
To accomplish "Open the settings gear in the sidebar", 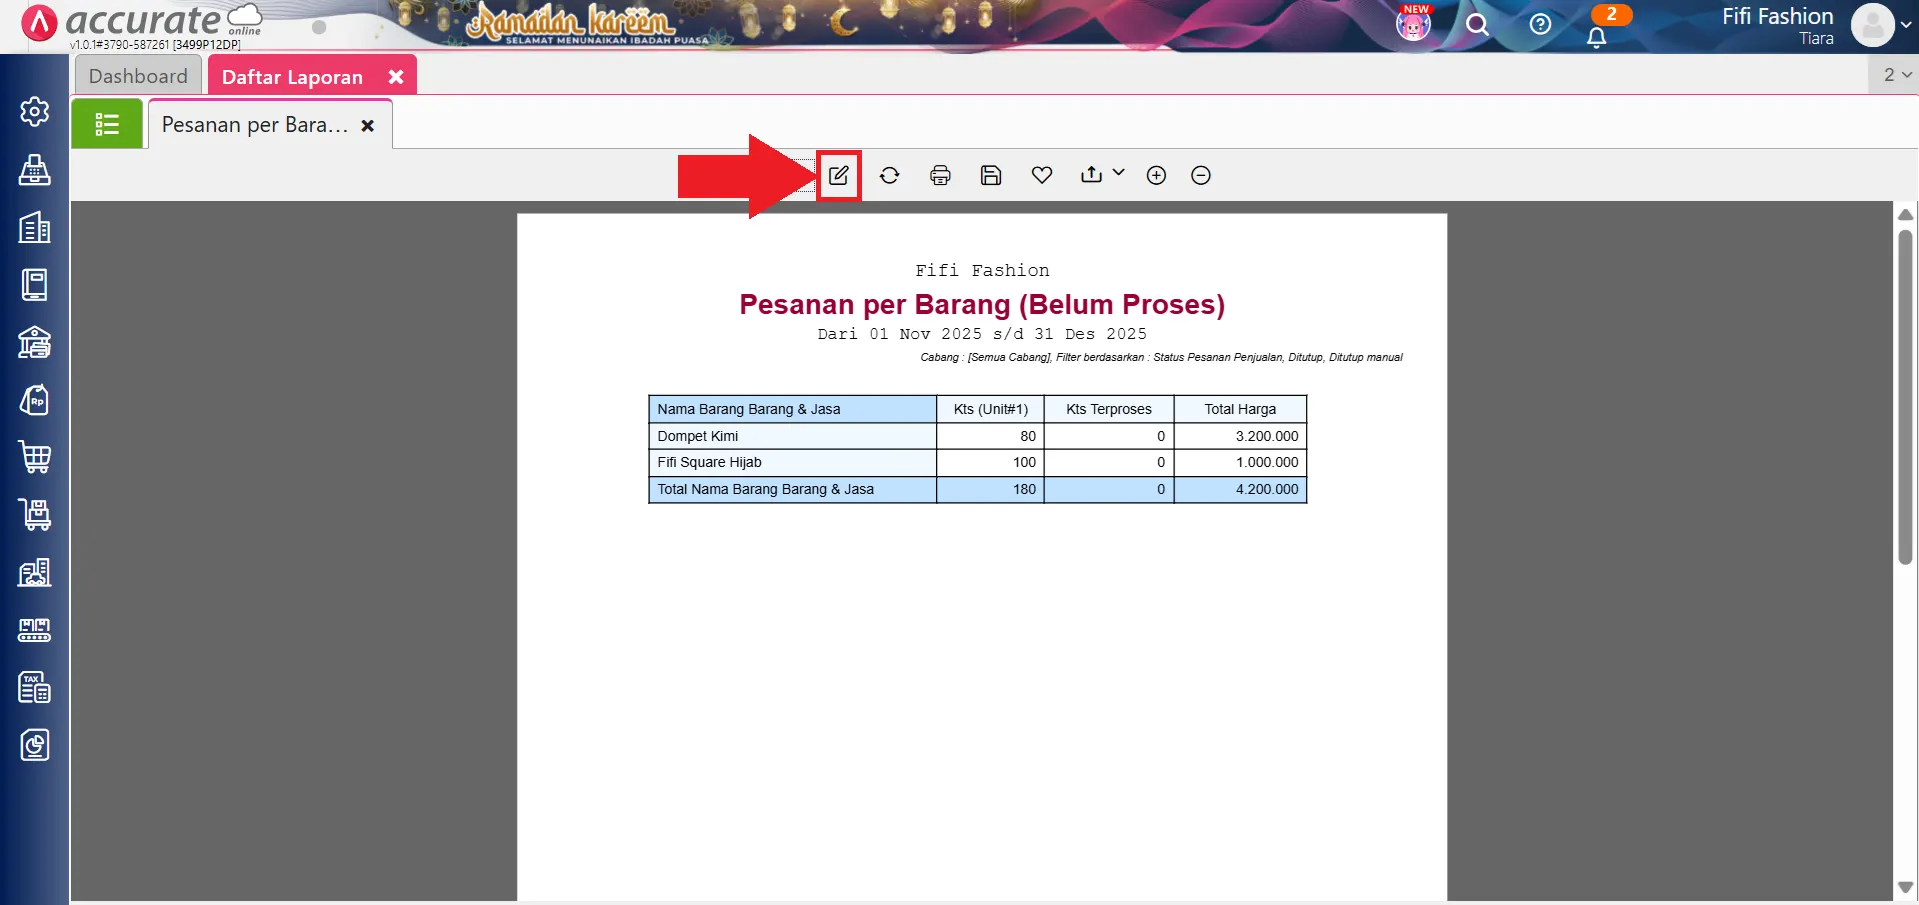I will pos(35,111).
